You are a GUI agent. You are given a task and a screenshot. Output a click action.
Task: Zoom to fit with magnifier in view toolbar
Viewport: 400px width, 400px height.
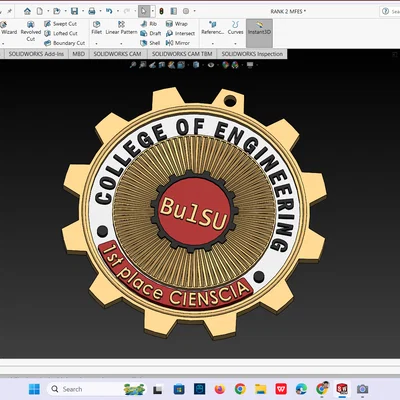tap(133, 65)
